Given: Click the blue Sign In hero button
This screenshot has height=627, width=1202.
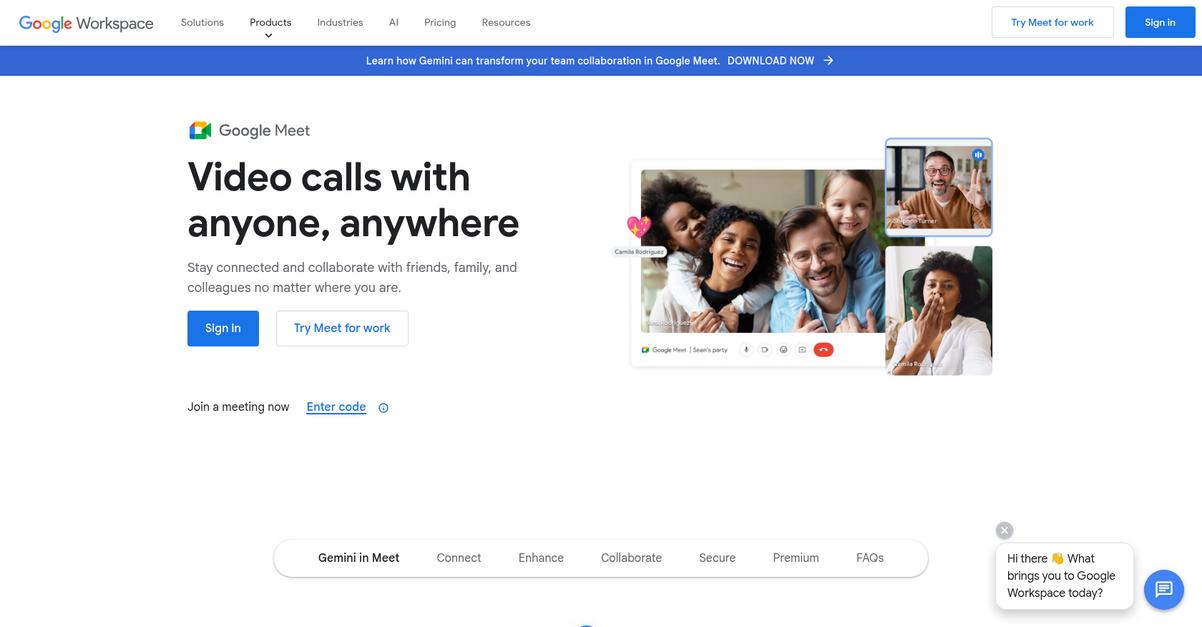Looking at the screenshot, I should coord(223,328).
